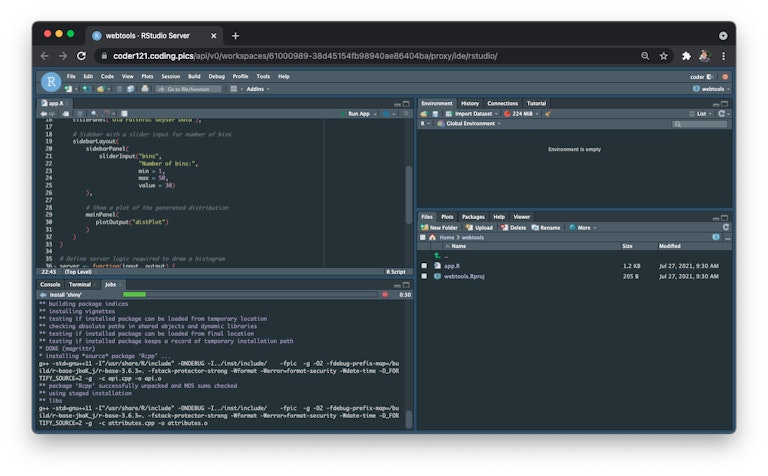Click the publish icon next to Run App

(386, 114)
